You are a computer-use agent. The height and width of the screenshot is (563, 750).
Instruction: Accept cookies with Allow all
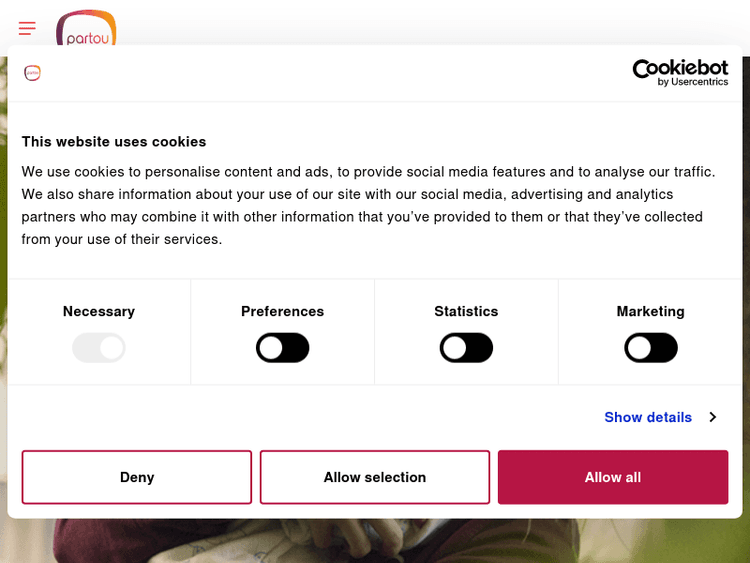point(613,477)
